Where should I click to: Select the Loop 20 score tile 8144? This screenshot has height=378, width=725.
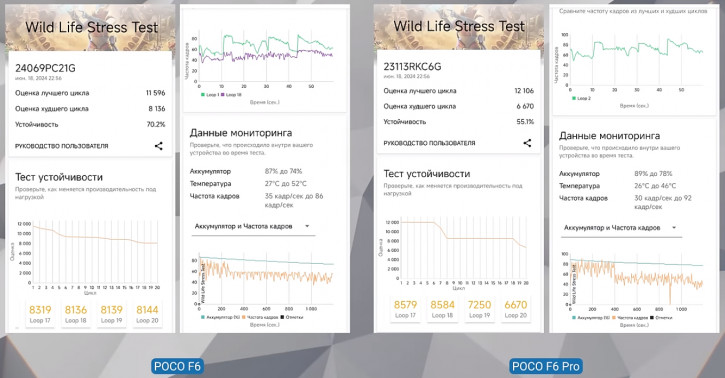[x=147, y=314]
